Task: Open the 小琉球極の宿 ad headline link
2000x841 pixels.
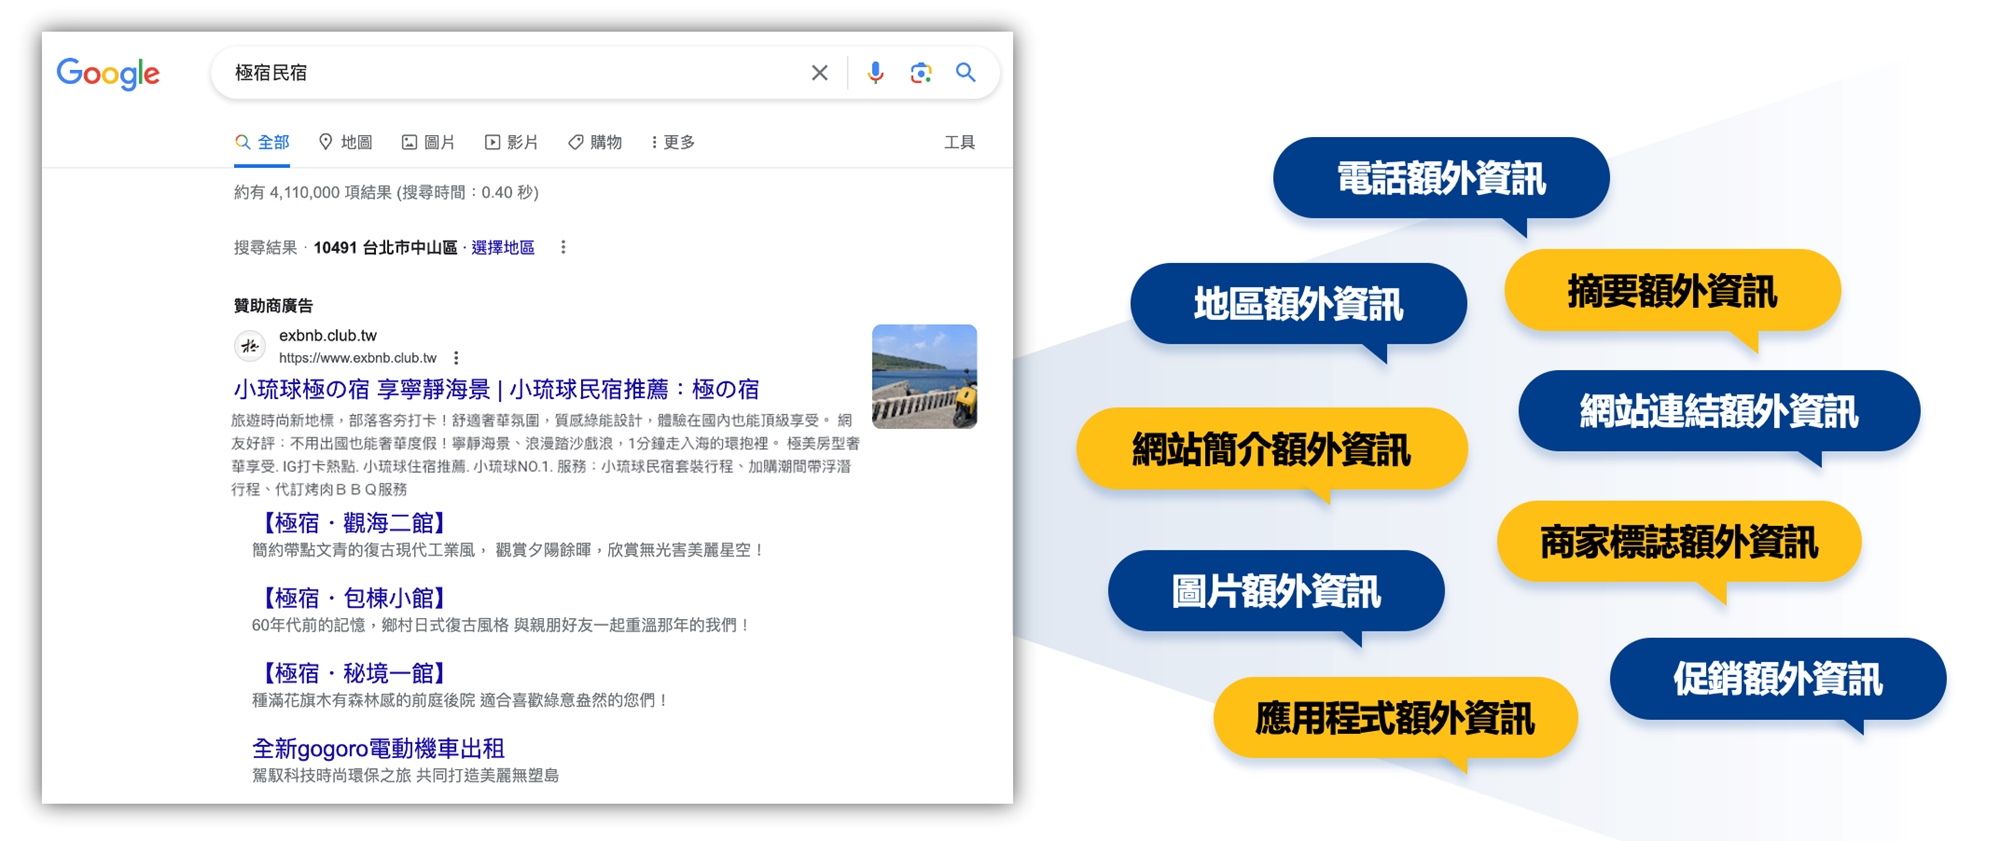Action: click(x=496, y=389)
